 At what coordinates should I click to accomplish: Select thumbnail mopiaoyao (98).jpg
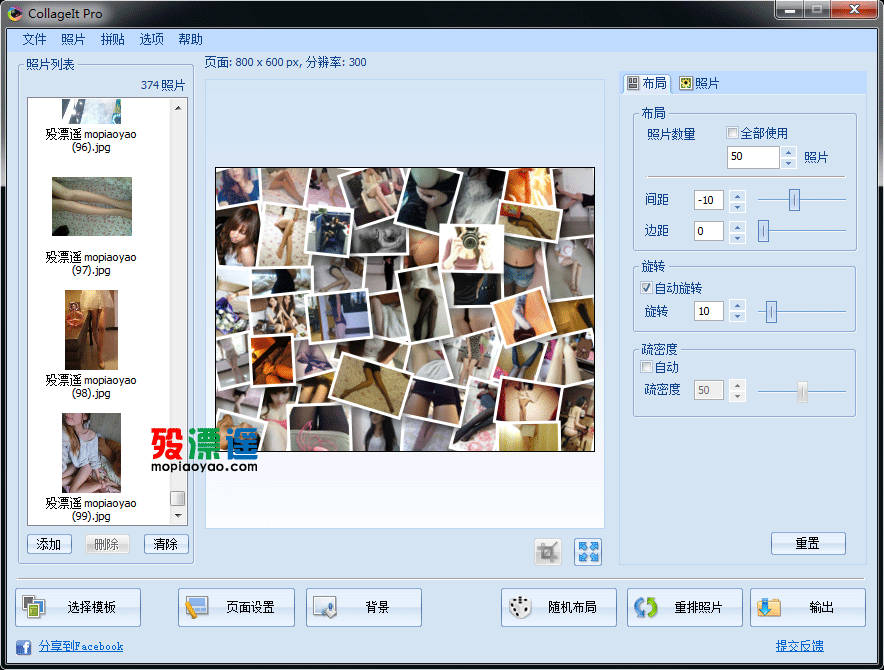coord(91,330)
